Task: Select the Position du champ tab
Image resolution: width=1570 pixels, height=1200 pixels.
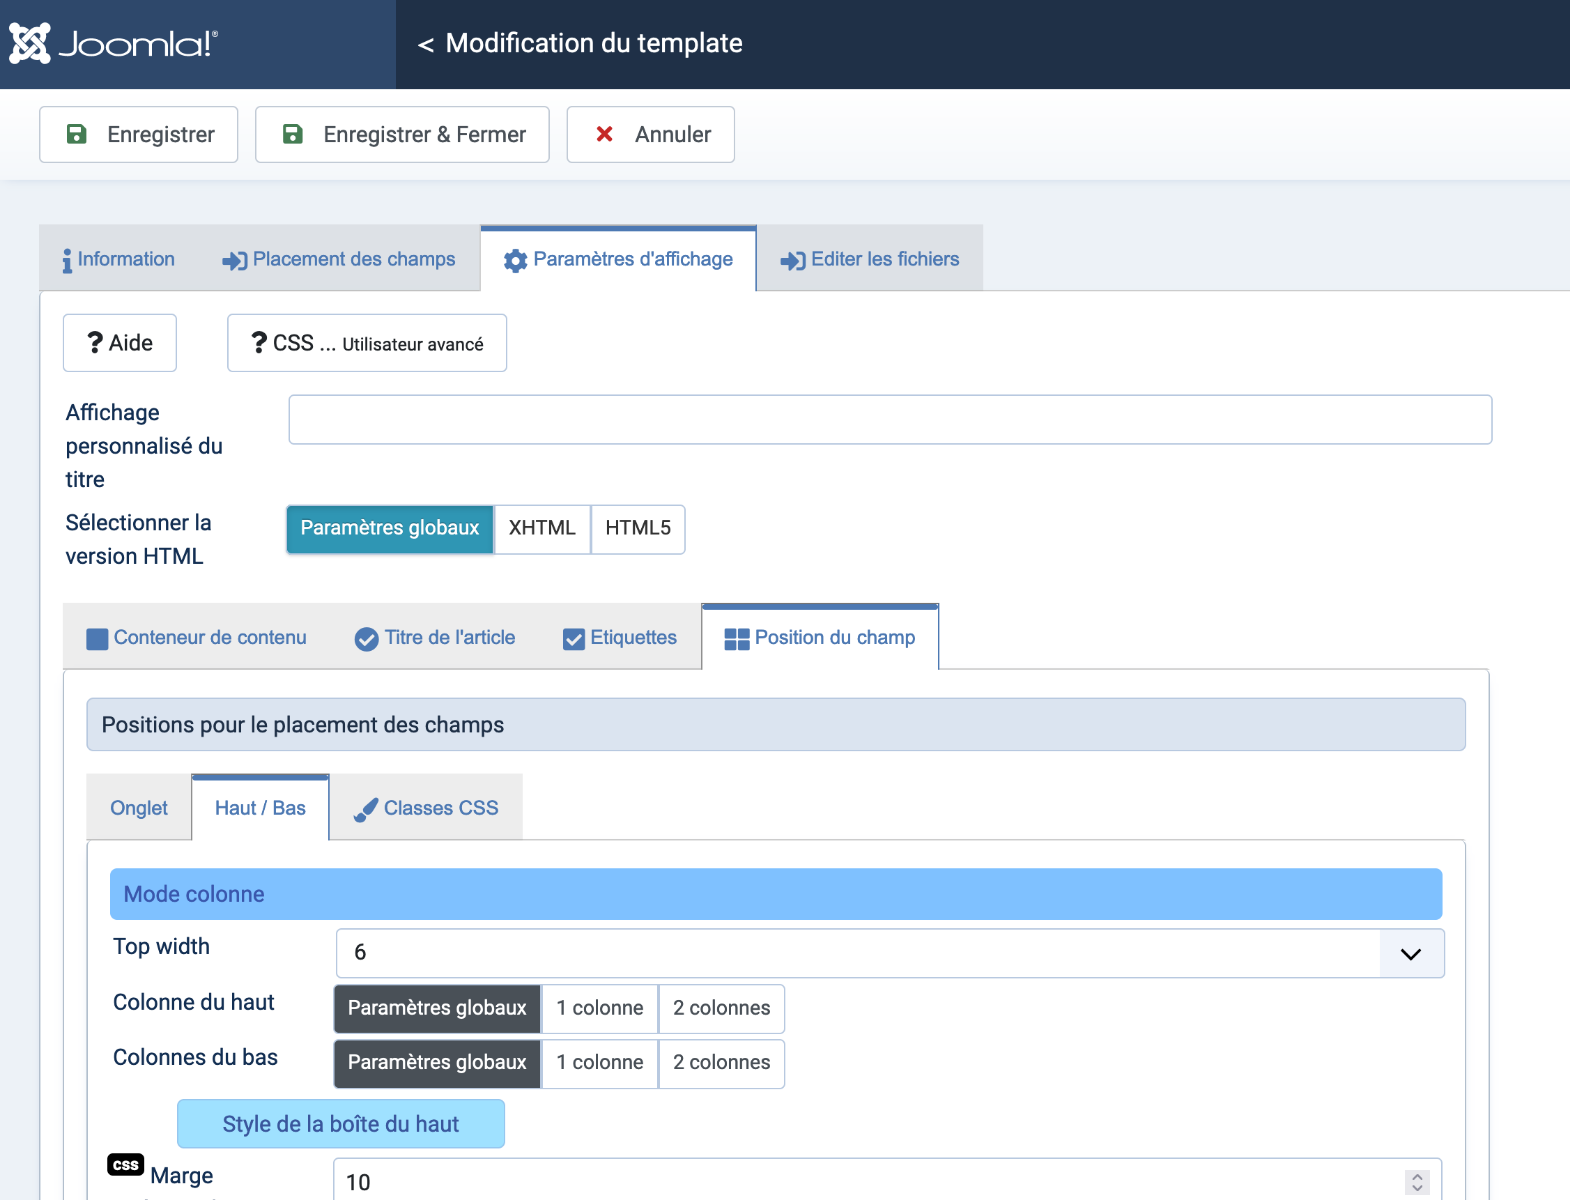Action: 820,638
